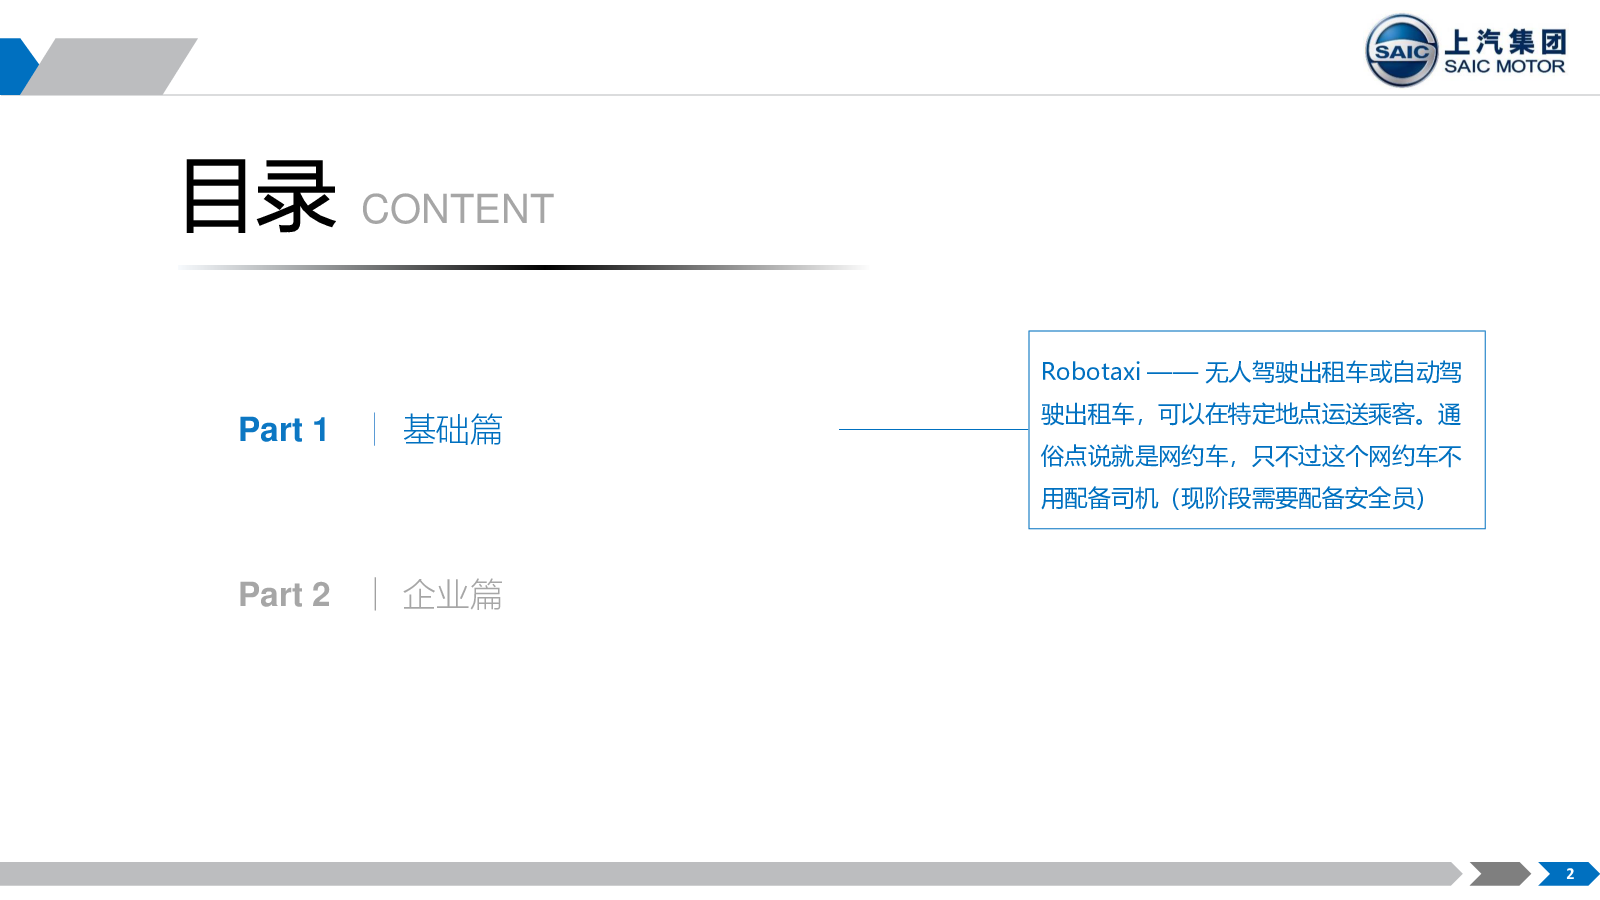Click the 基础篇 section title
Image resolution: width=1600 pixels, height=900 pixels.
click(452, 429)
